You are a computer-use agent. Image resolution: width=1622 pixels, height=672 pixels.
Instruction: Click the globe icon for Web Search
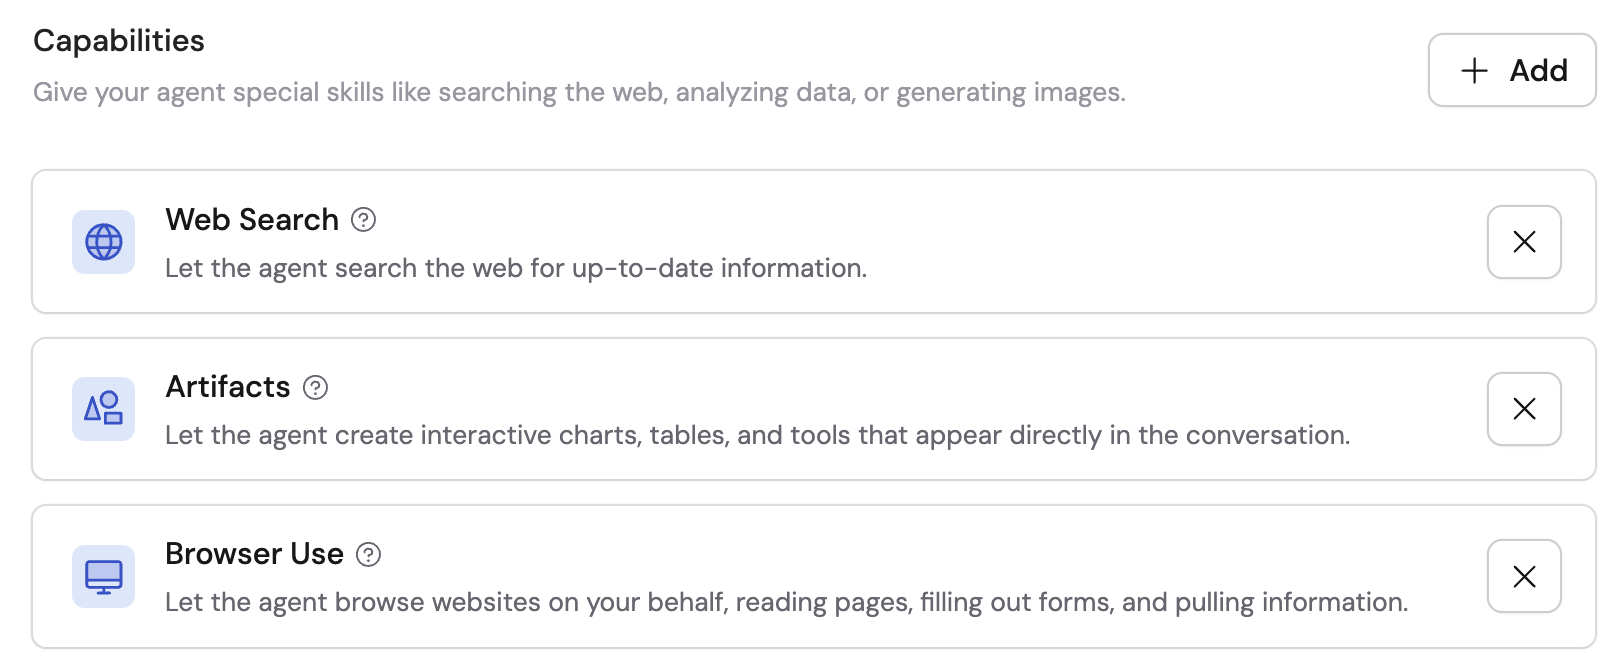click(x=103, y=242)
